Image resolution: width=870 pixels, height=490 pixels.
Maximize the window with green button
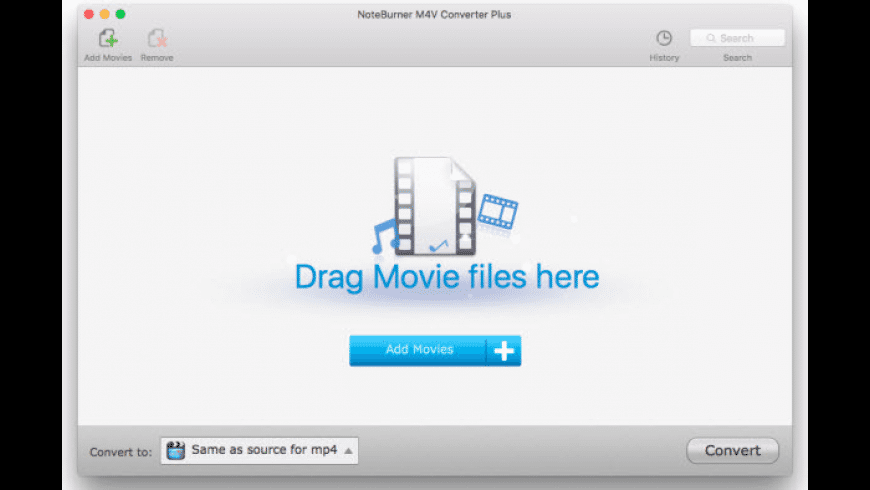coord(120,14)
